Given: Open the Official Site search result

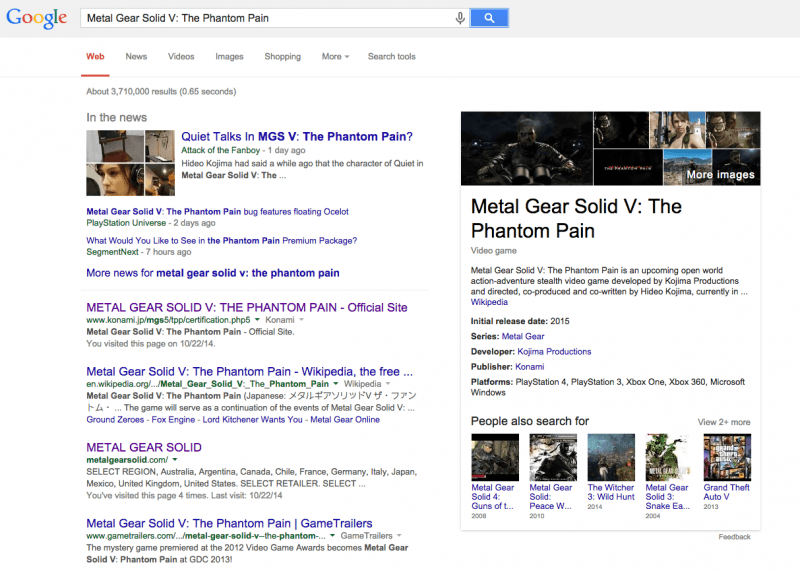Looking at the screenshot, I should pos(247,308).
